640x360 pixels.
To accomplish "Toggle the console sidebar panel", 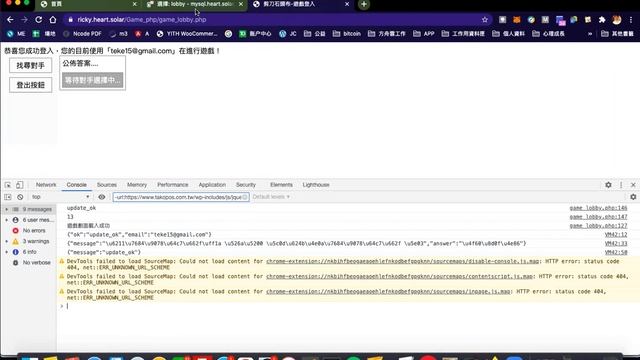I will 8,197.
